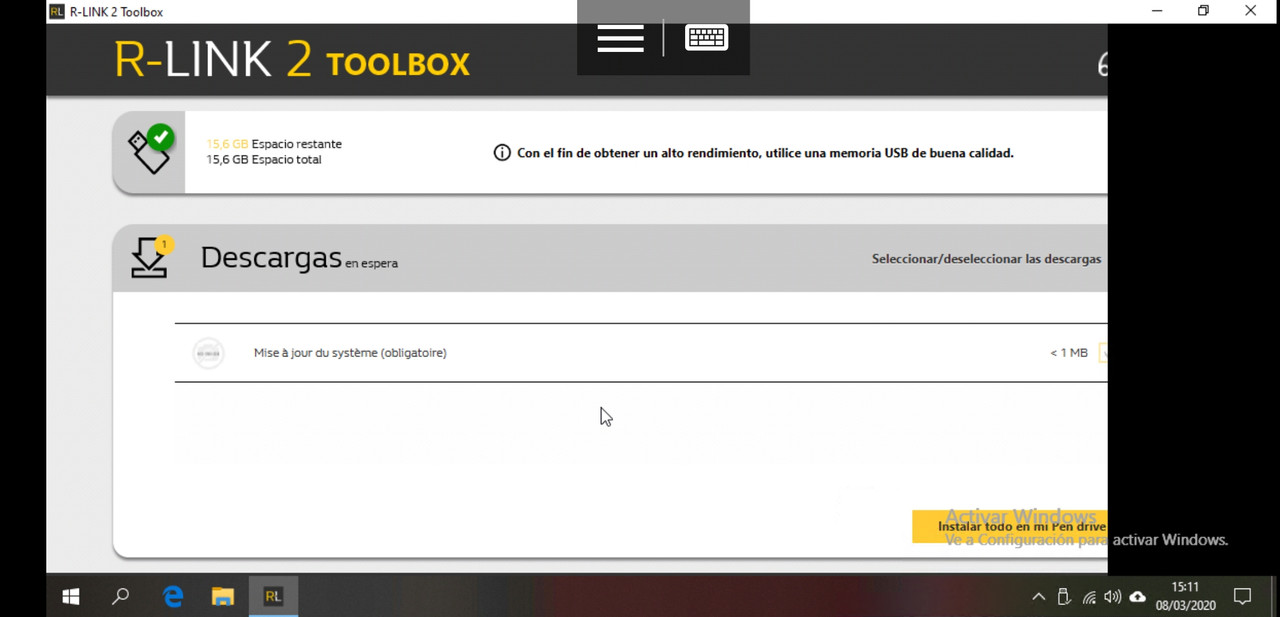The height and width of the screenshot is (617, 1280).
Task: Click Seleccionar/deseleccionar las descargas
Action: click(986, 259)
